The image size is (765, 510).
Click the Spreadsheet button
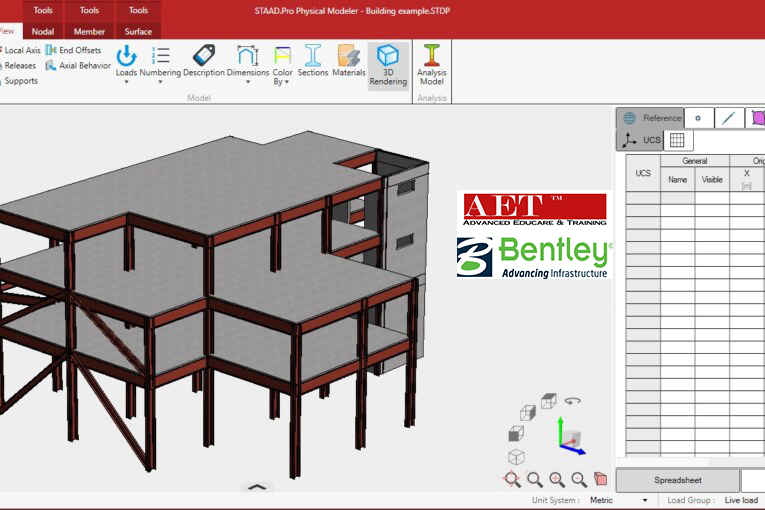(677, 480)
